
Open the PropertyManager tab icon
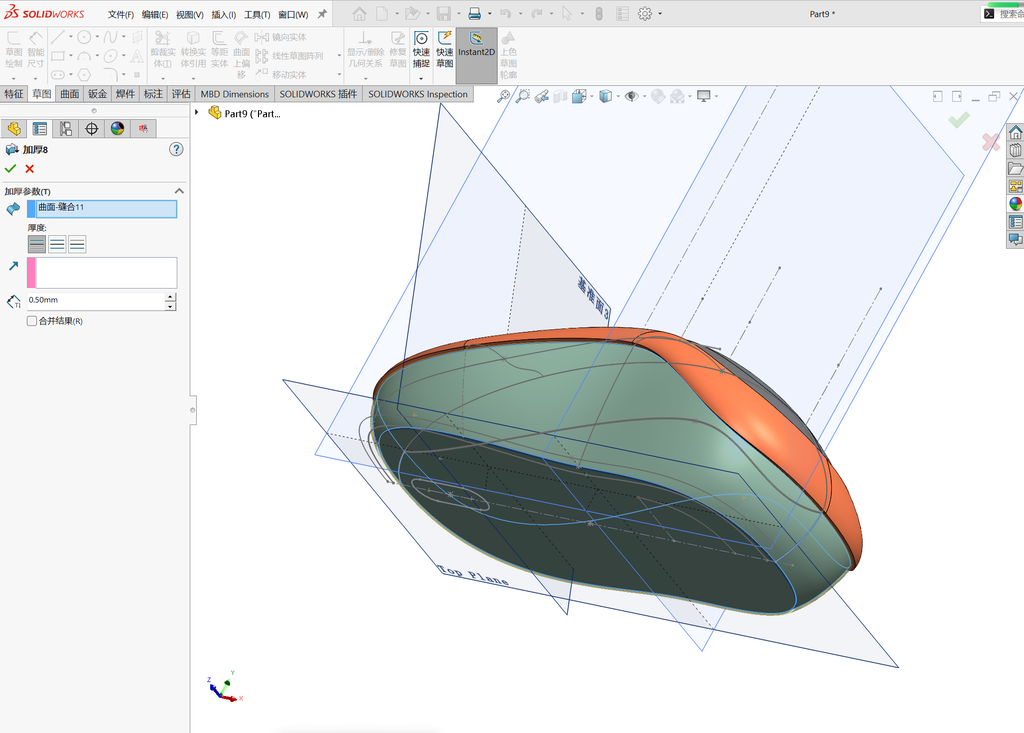[40, 129]
